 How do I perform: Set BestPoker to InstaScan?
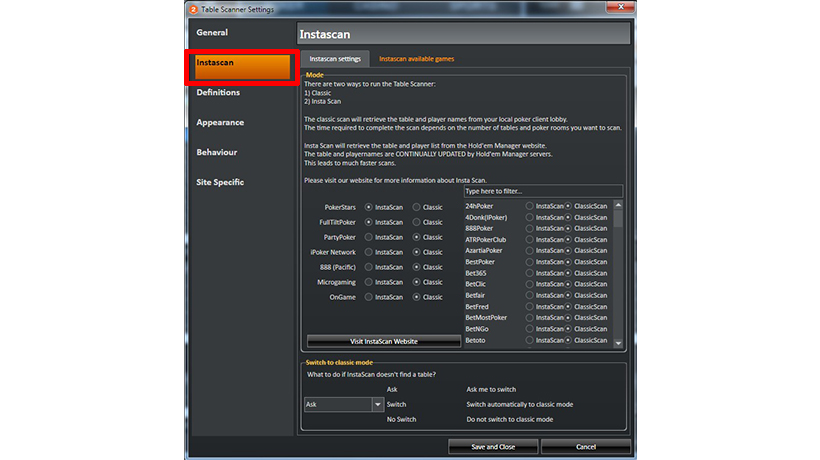[x=530, y=262]
